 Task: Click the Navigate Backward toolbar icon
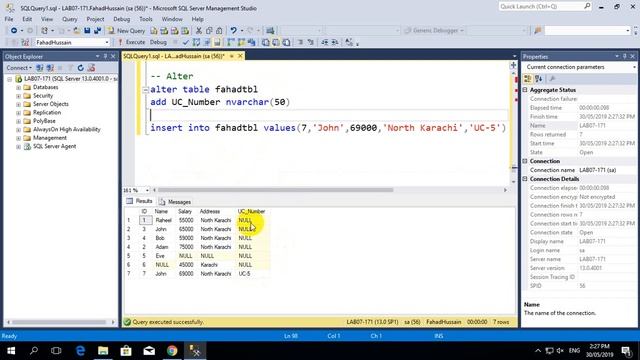click(x=14, y=31)
